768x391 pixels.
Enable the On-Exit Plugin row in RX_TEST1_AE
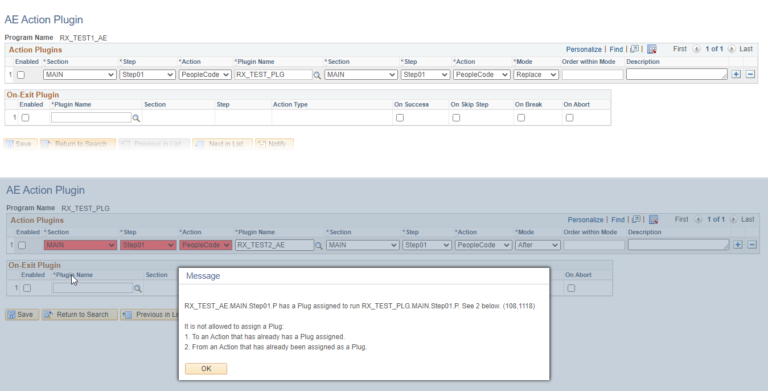coord(25,118)
